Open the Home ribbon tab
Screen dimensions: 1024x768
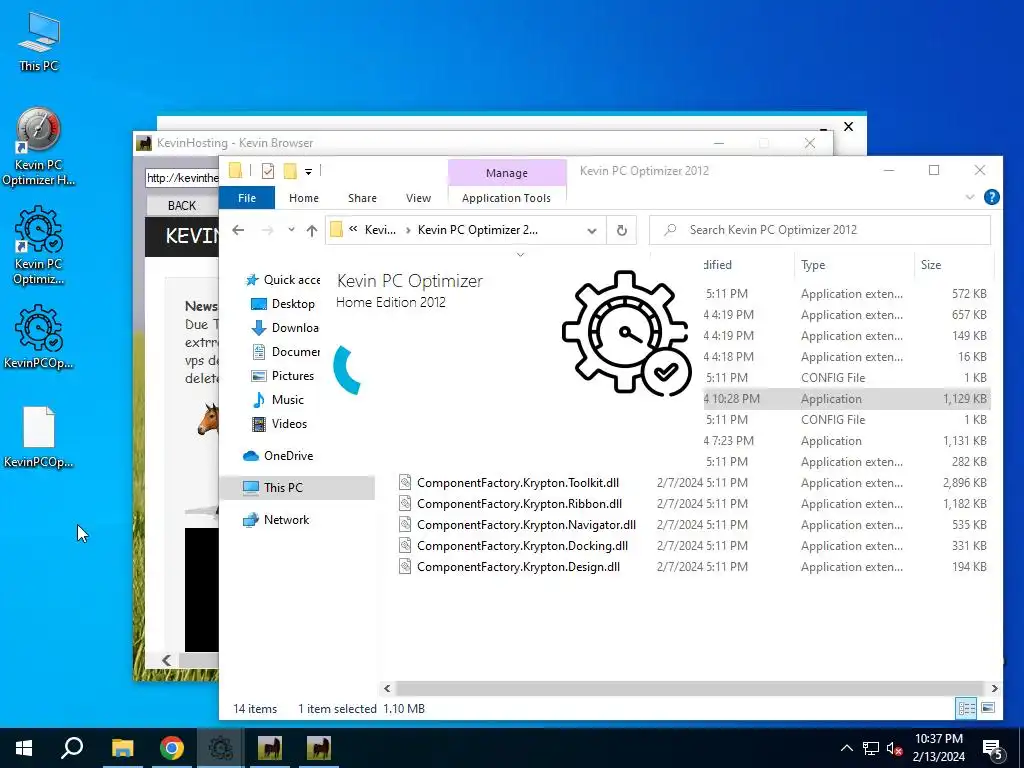[304, 198]
